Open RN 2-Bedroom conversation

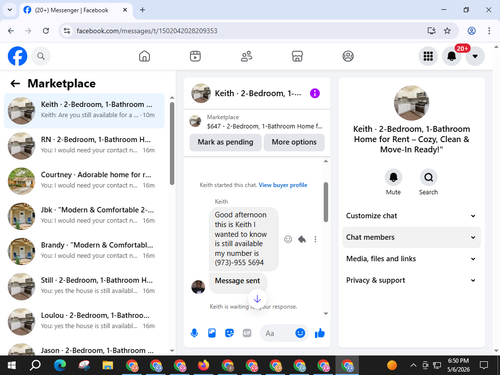click(84, 146)
